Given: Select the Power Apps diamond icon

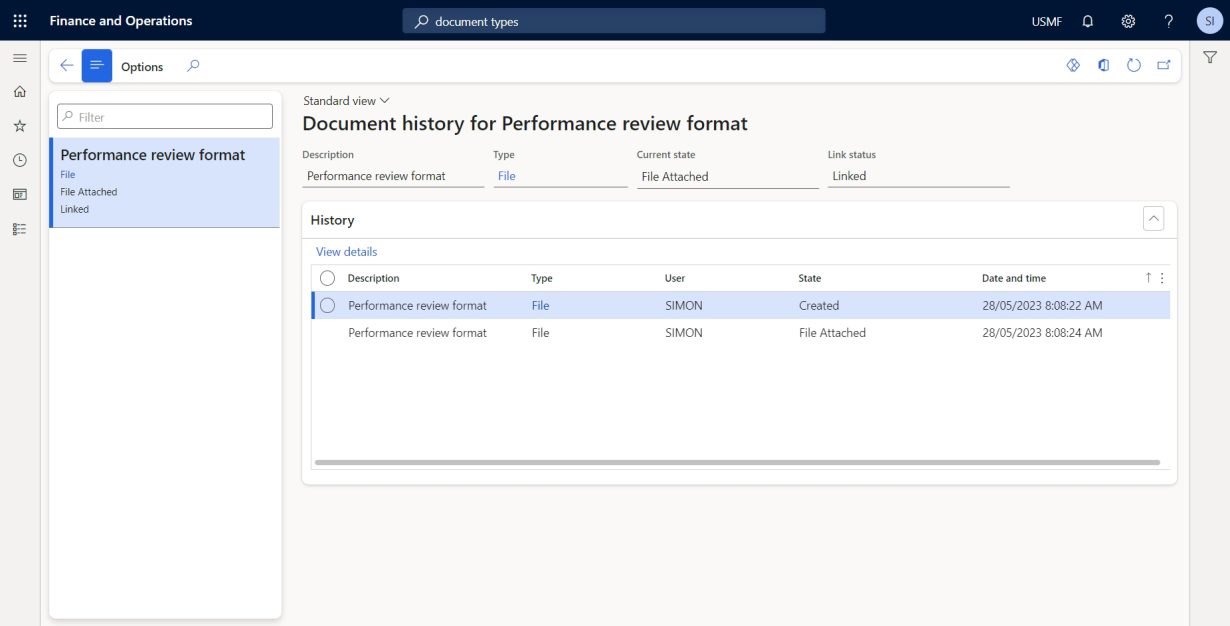Looking at the screenshot, I should point(1072,64).
